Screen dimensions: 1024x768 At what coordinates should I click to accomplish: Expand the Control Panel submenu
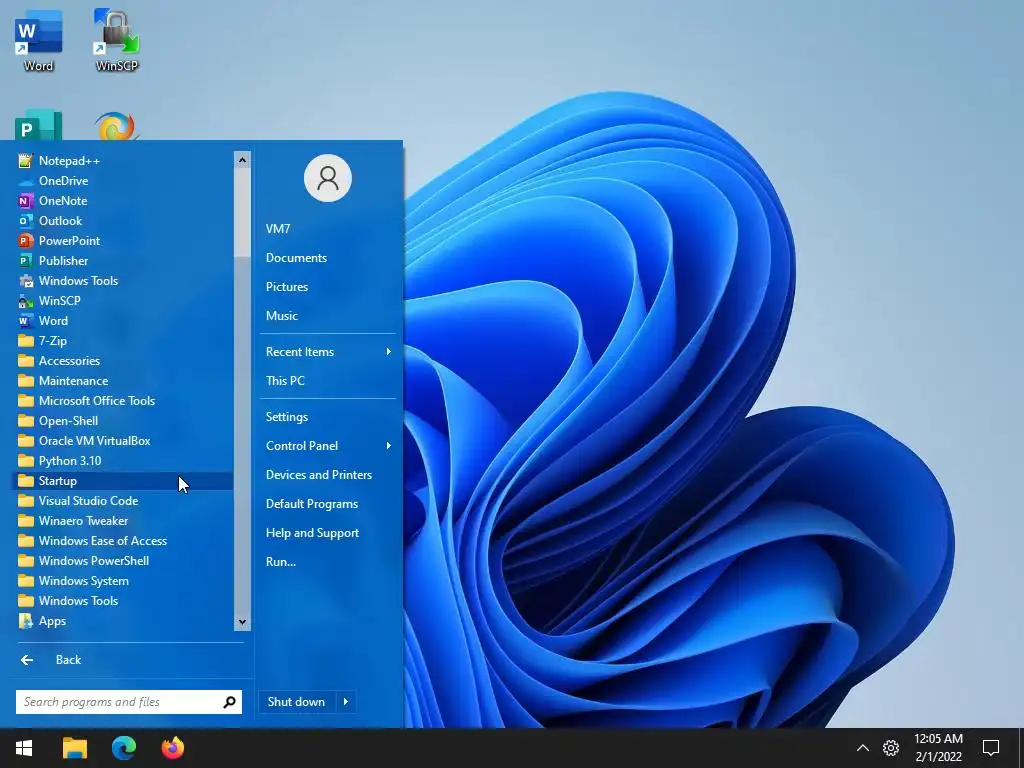point(328,445)
